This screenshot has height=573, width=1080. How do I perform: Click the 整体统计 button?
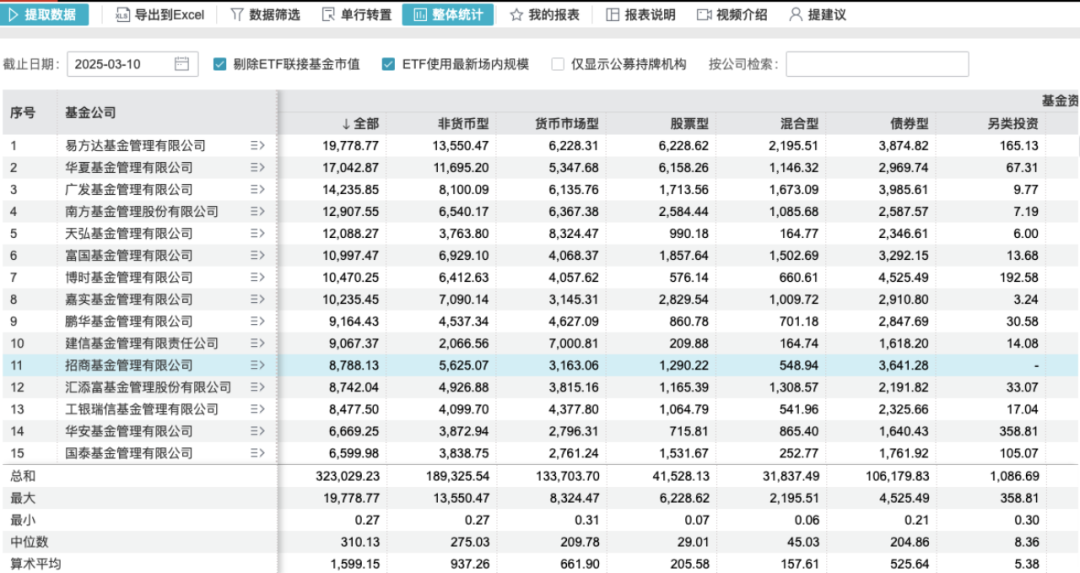pyautogui.click(x=448, y=15)
